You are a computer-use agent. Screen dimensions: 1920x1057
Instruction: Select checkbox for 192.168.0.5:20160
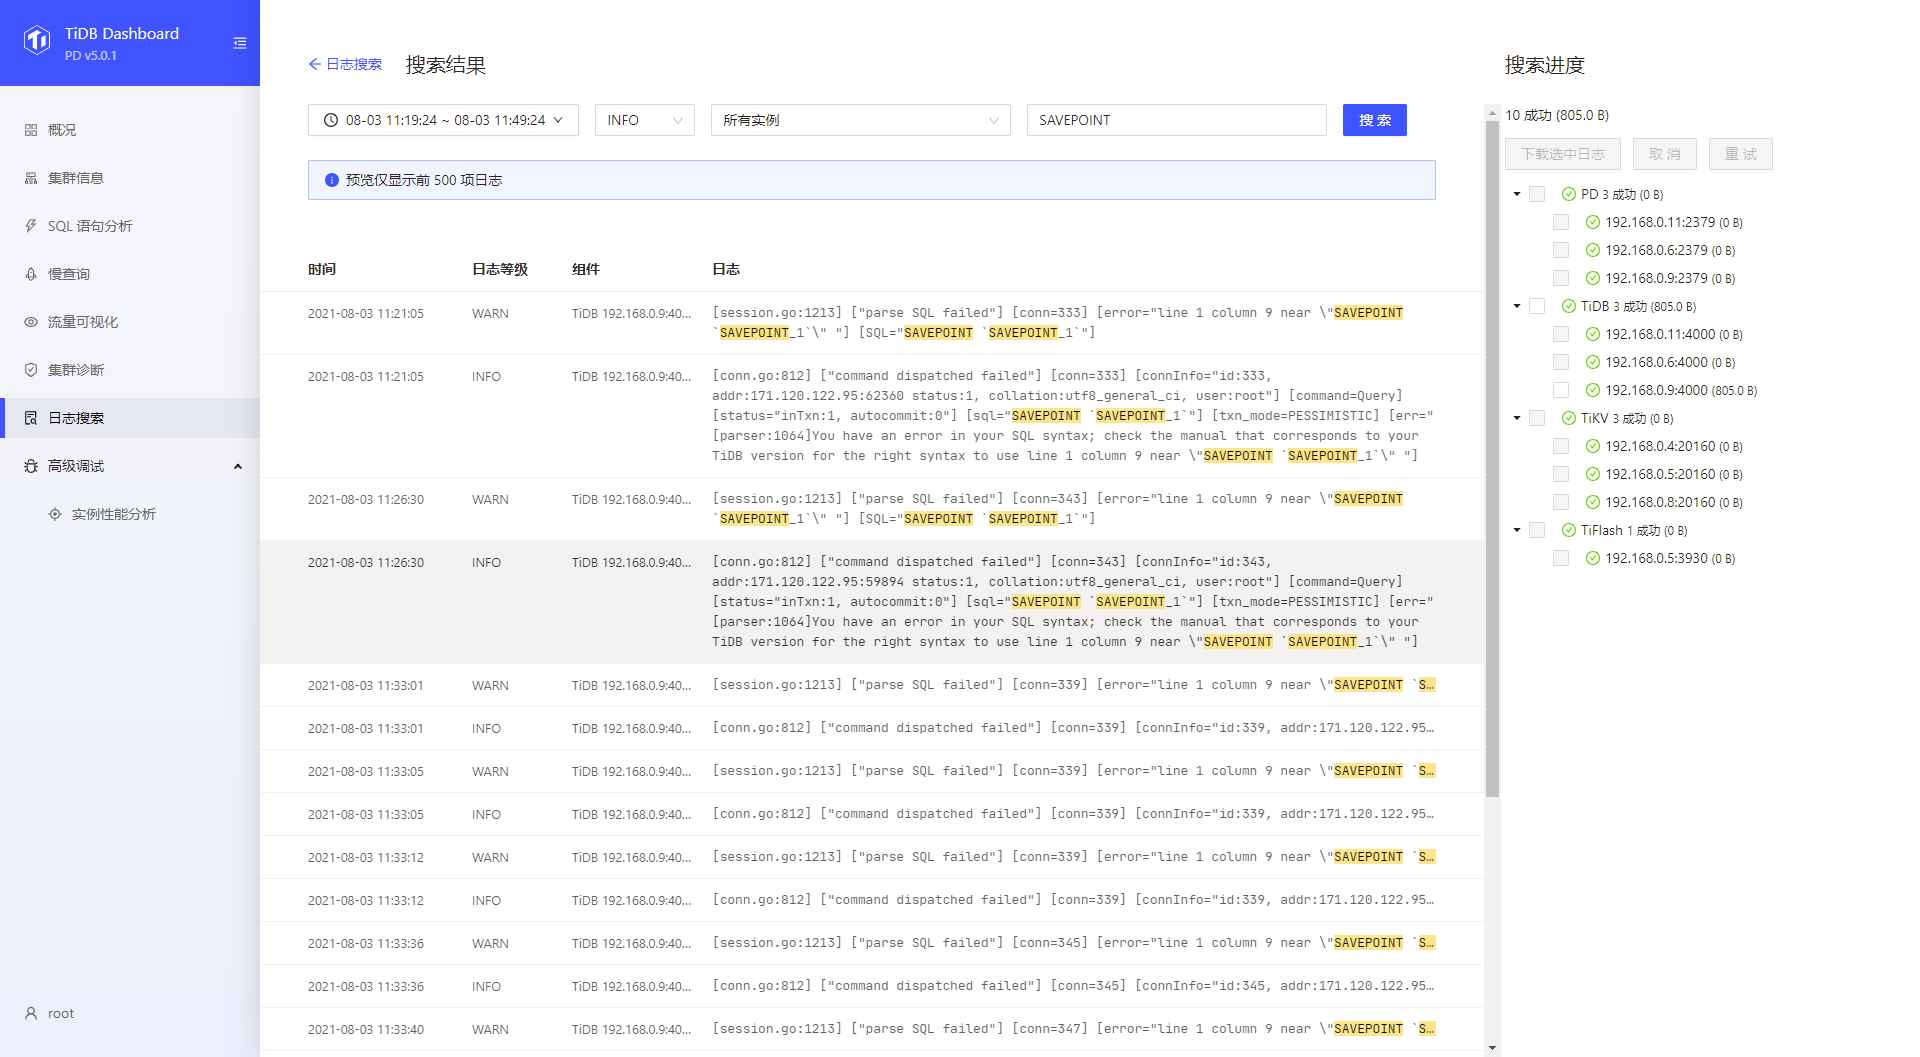coord(1561,474)
